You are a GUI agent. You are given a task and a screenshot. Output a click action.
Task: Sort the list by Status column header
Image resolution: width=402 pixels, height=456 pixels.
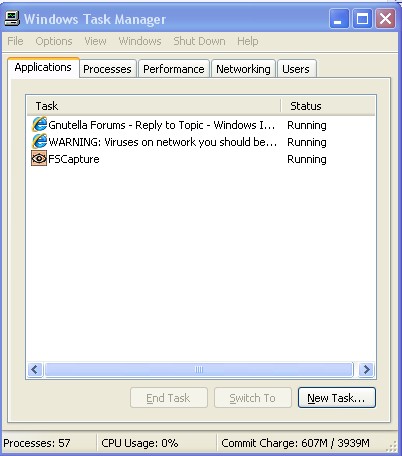tap(328, 106)
